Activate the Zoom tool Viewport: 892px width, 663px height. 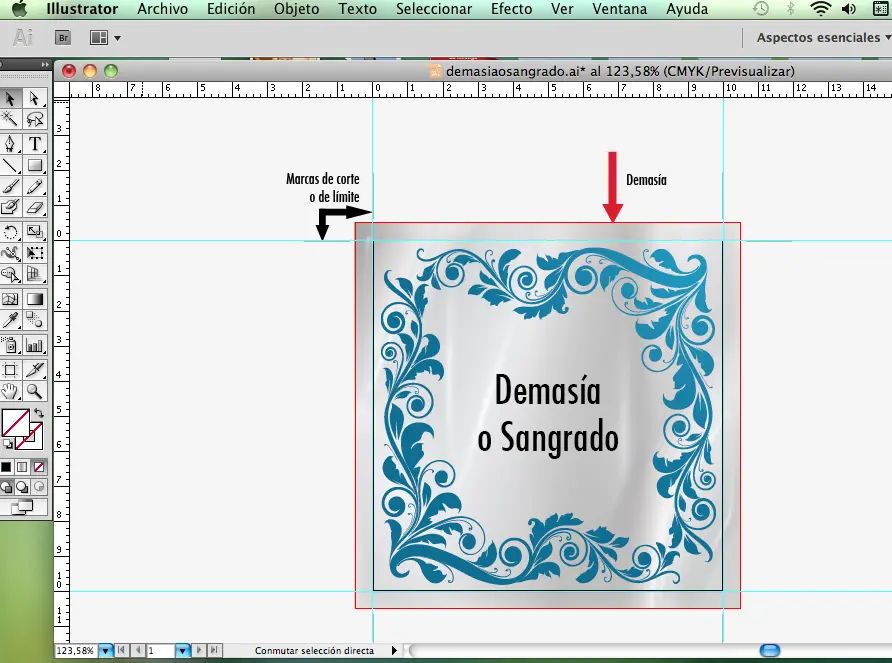coord(34,391)
